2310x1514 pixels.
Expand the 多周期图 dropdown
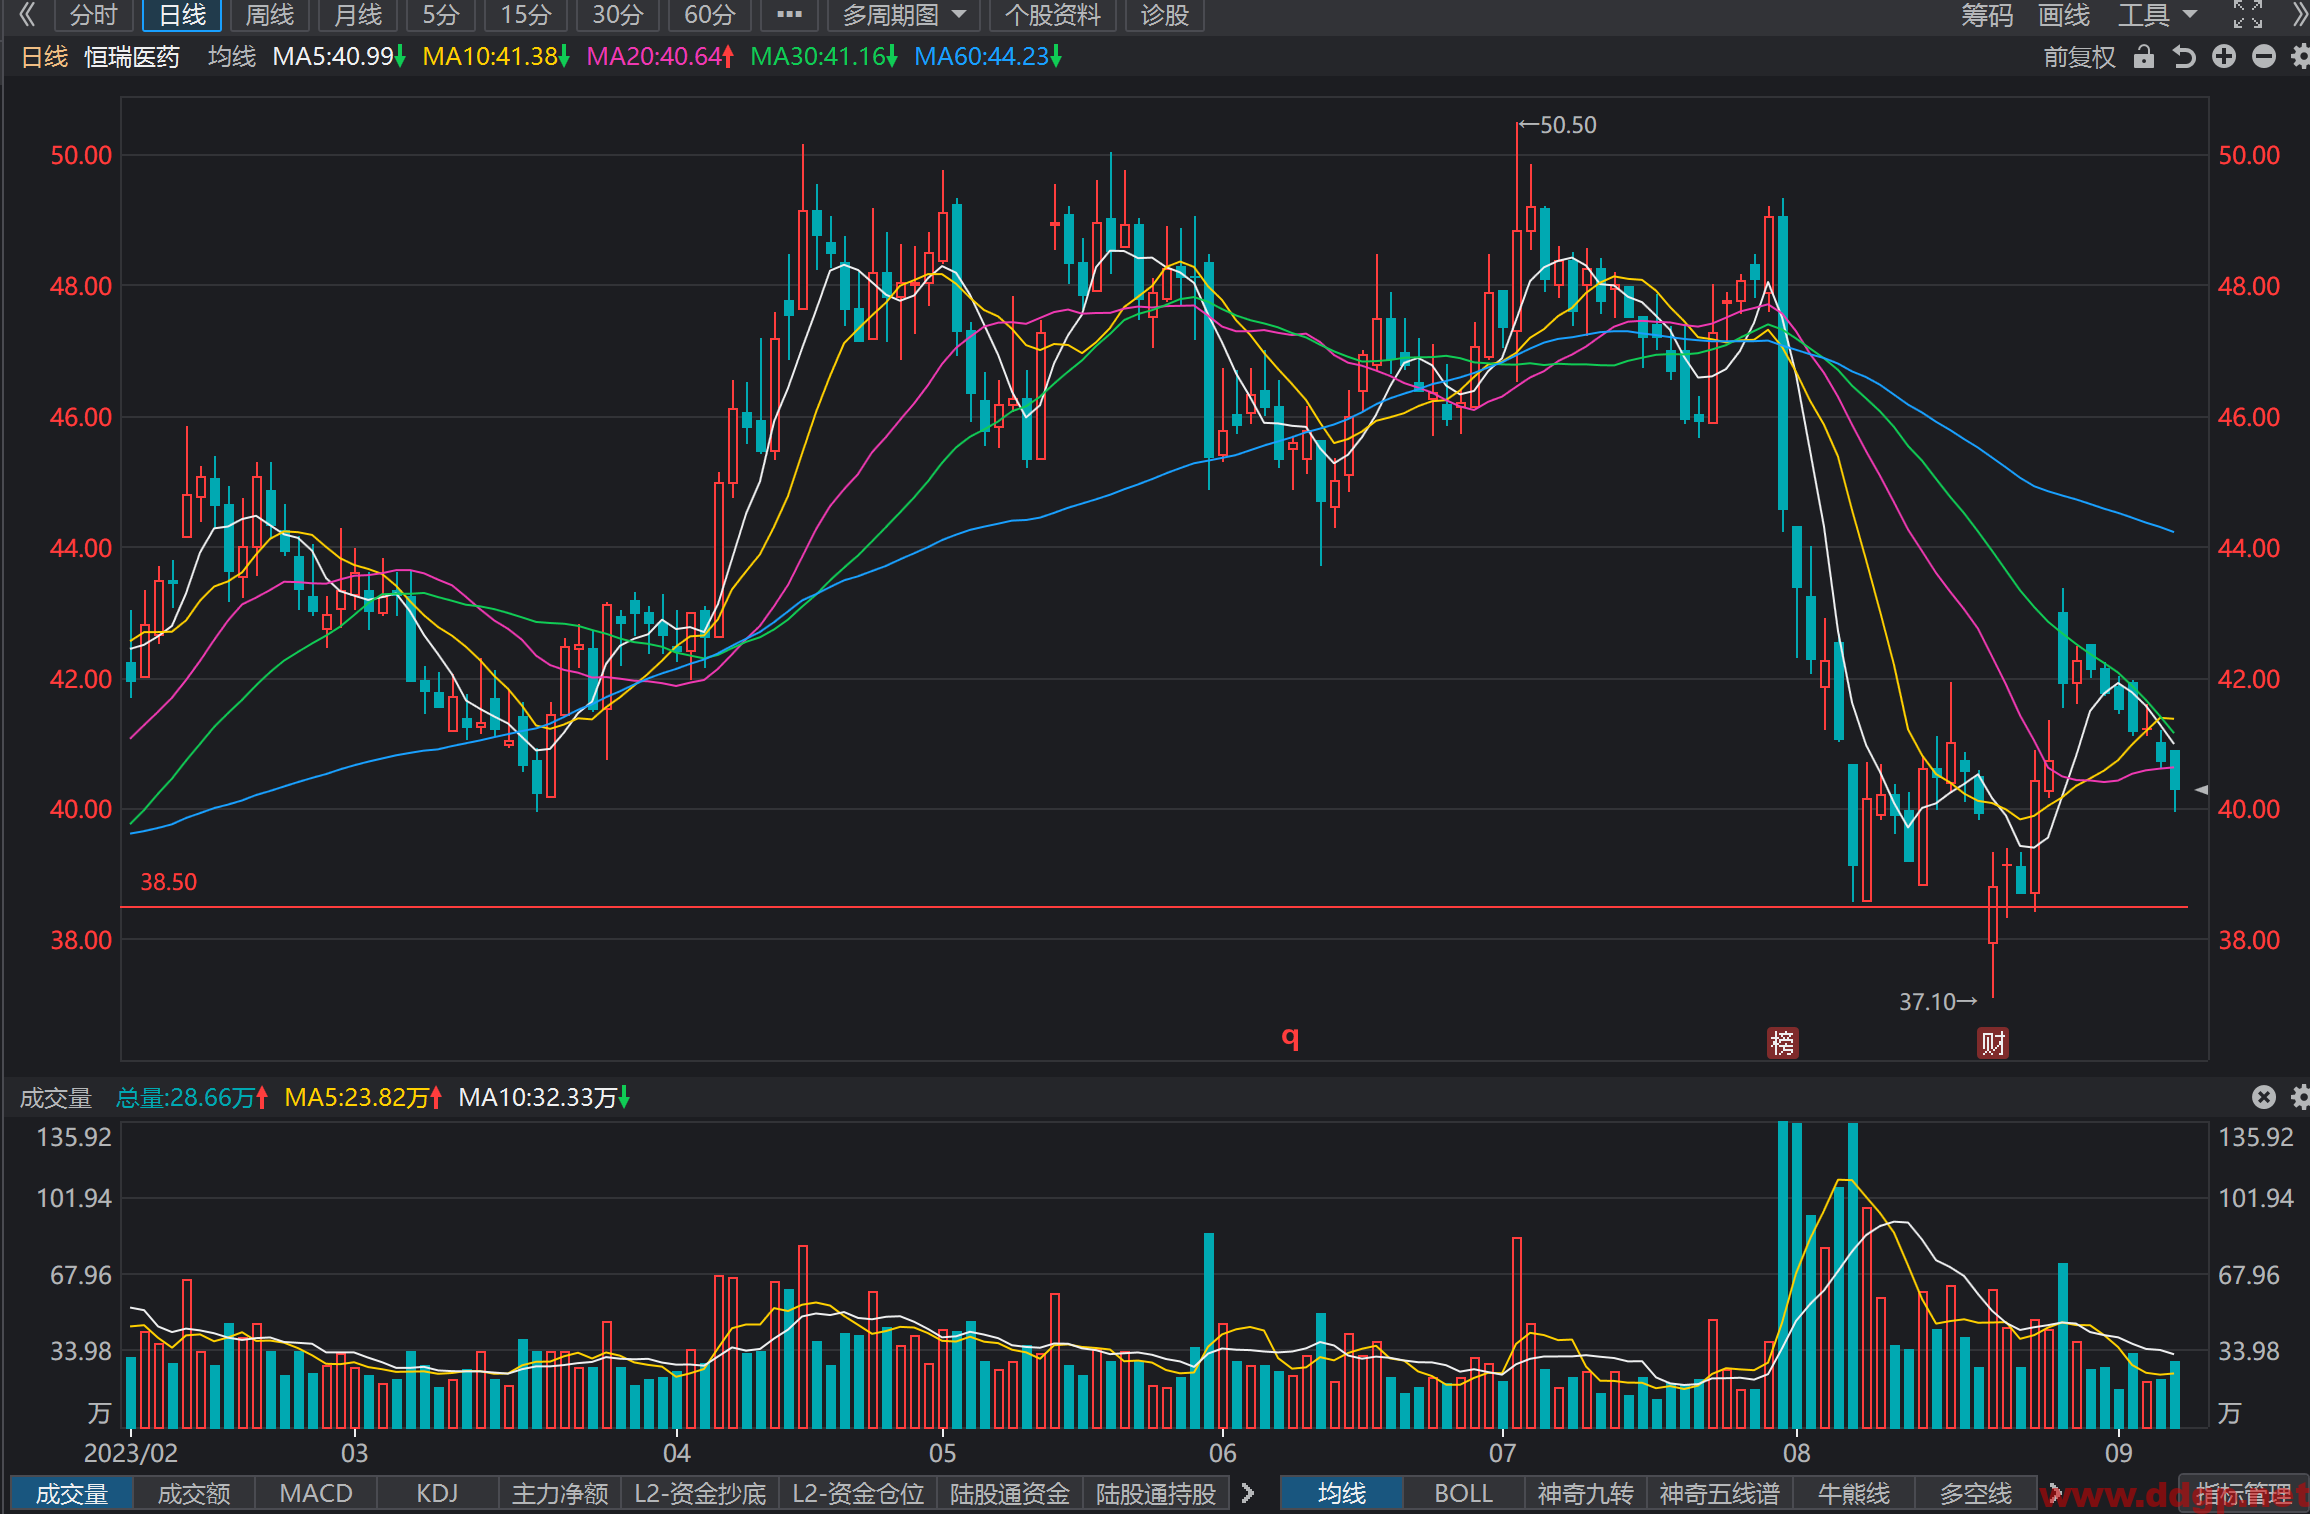904,15
